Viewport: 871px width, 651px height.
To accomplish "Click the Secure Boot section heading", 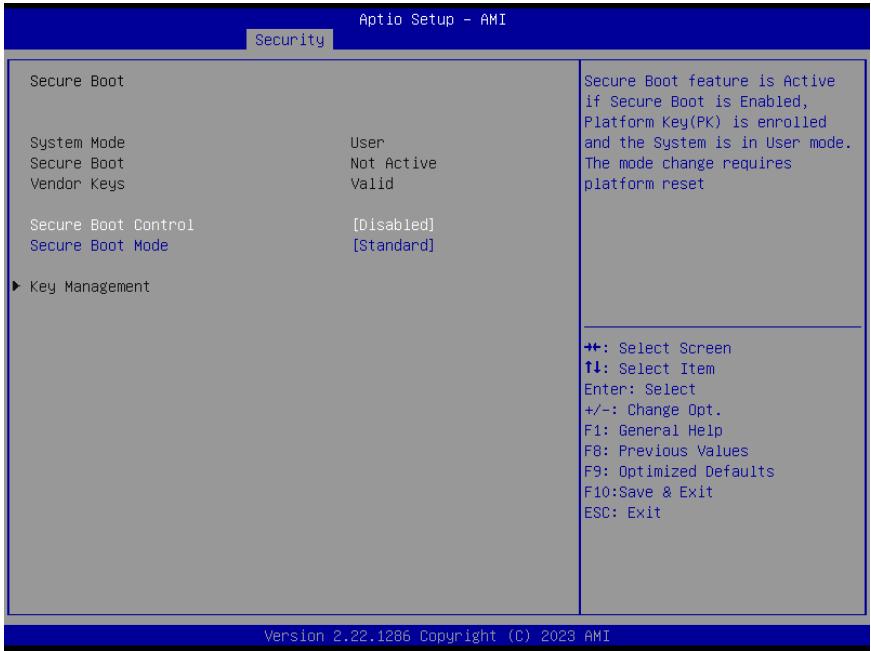I will click(x=77, y=81).
